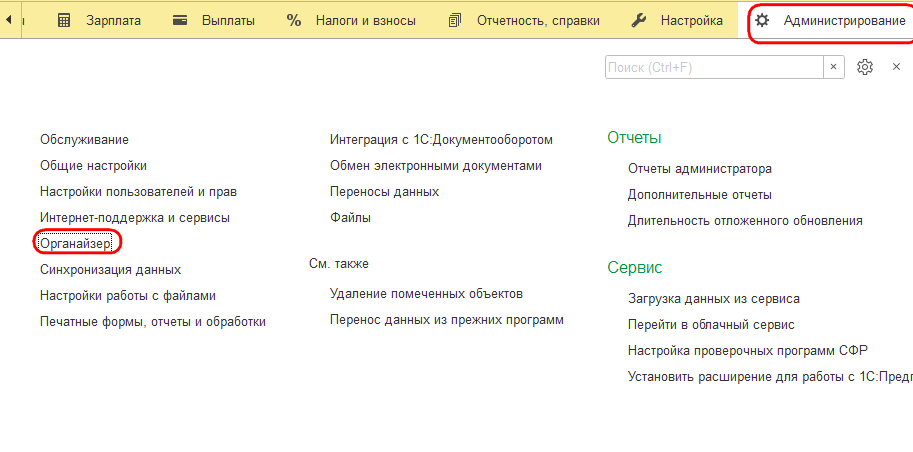The image size is (913, 452).
Task: Click the Отчеты group heading
Action: (x=634, y=138)
